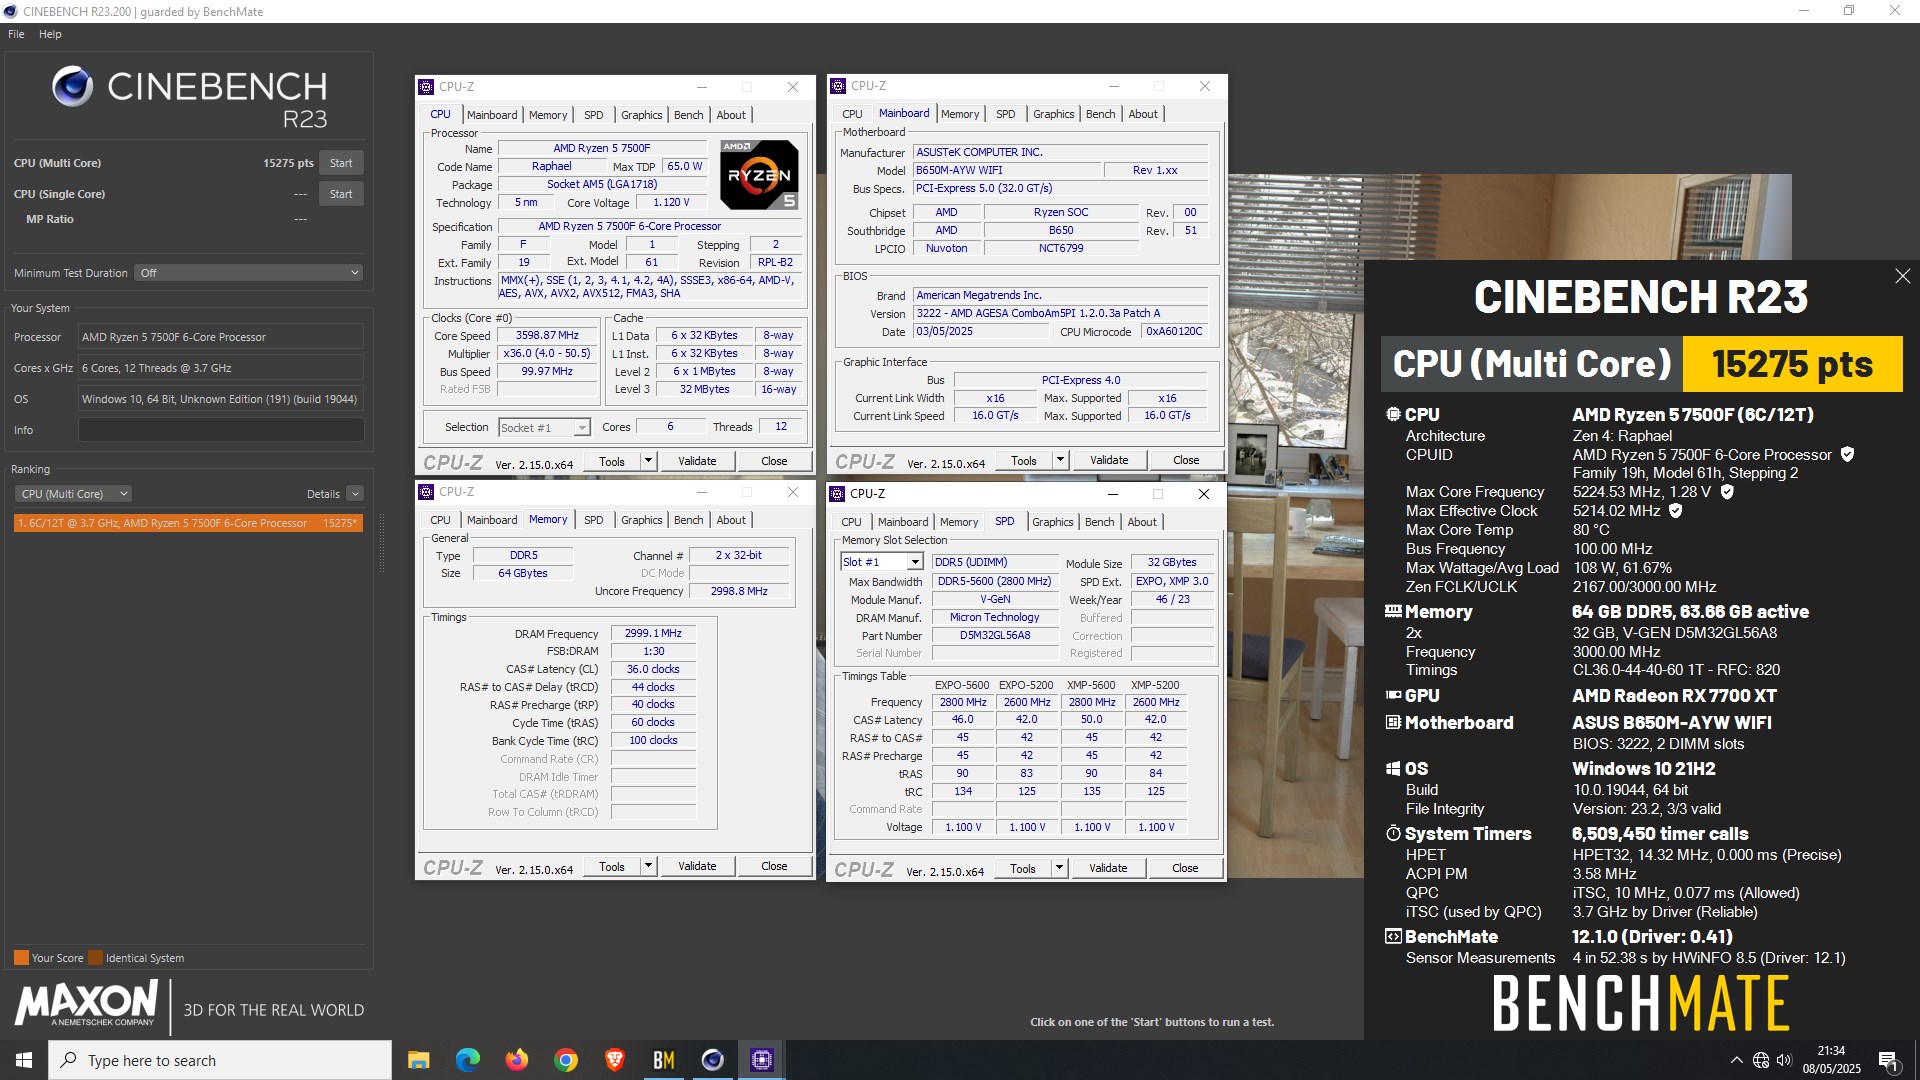The width and height of the screenshot is (1920, 1080).
Task: Click the 15275 pts score in BenchMate panel
Action: [x=1792, y=364]
